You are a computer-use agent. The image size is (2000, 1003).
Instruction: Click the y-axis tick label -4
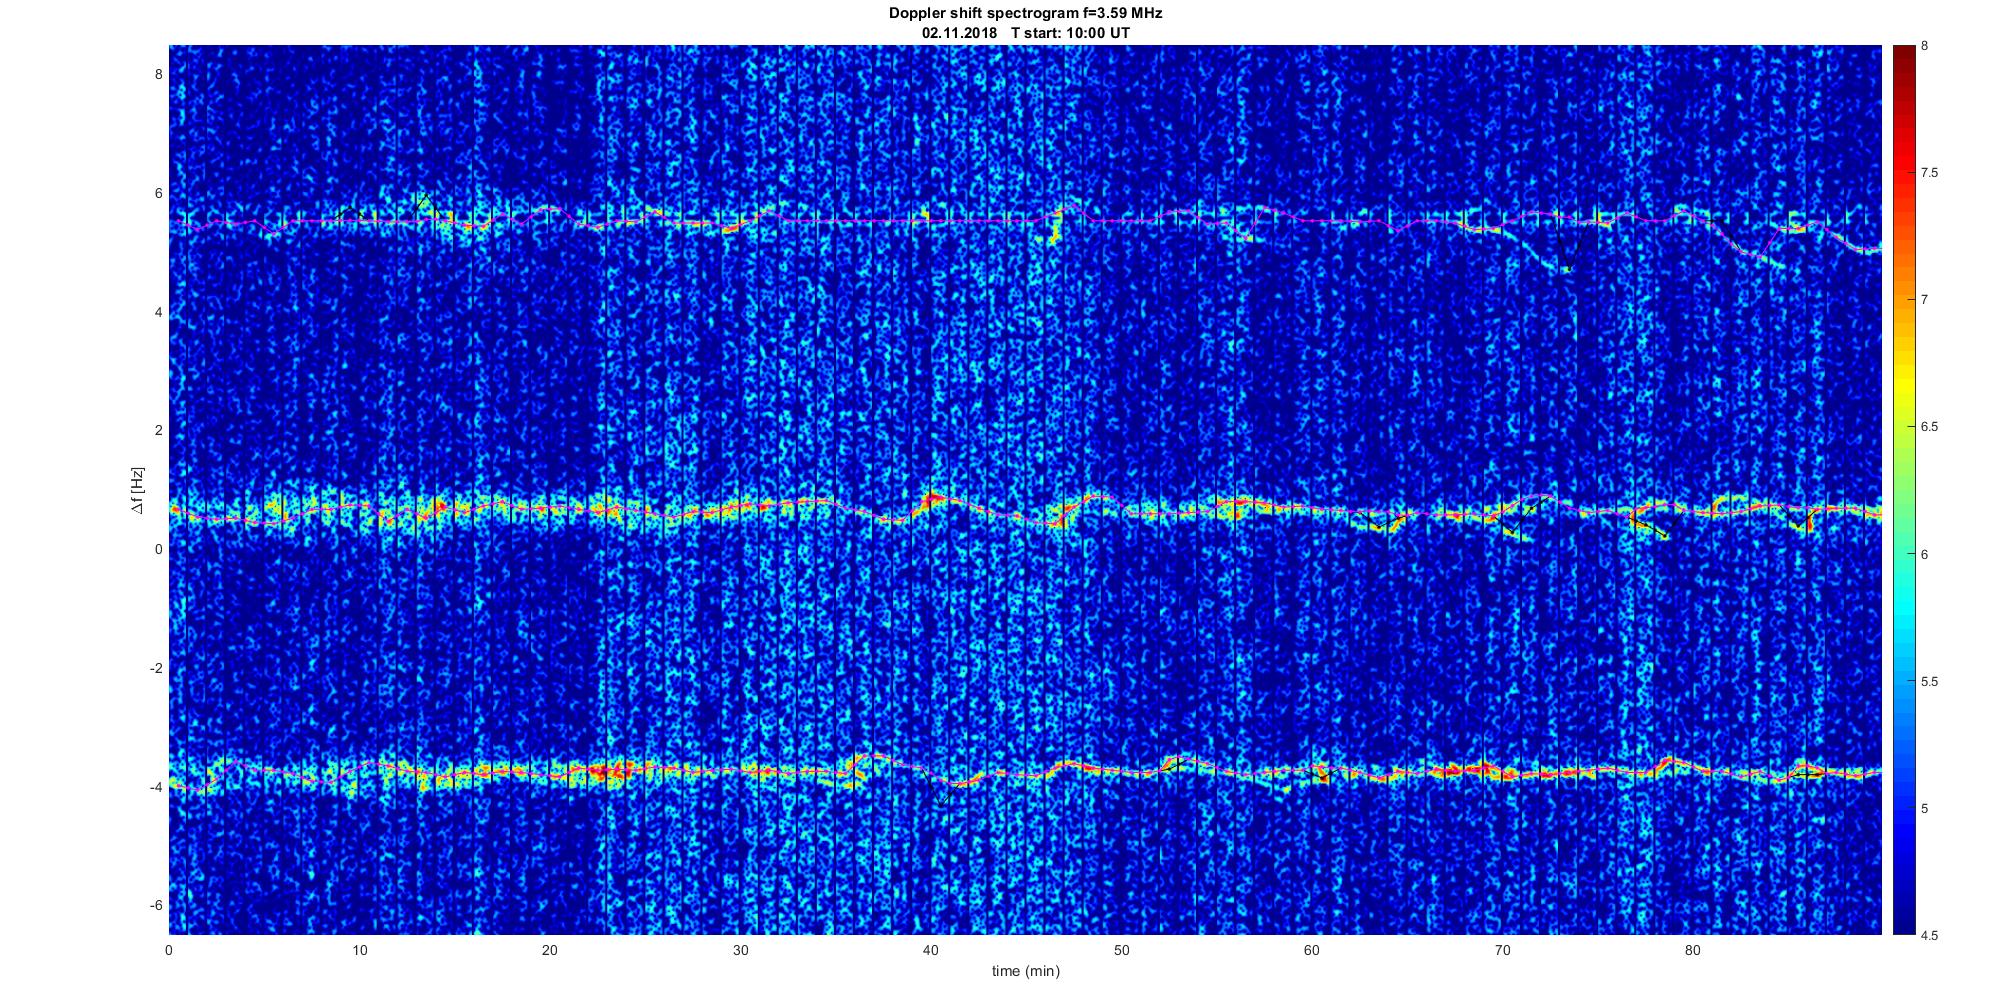click(156, 787)
